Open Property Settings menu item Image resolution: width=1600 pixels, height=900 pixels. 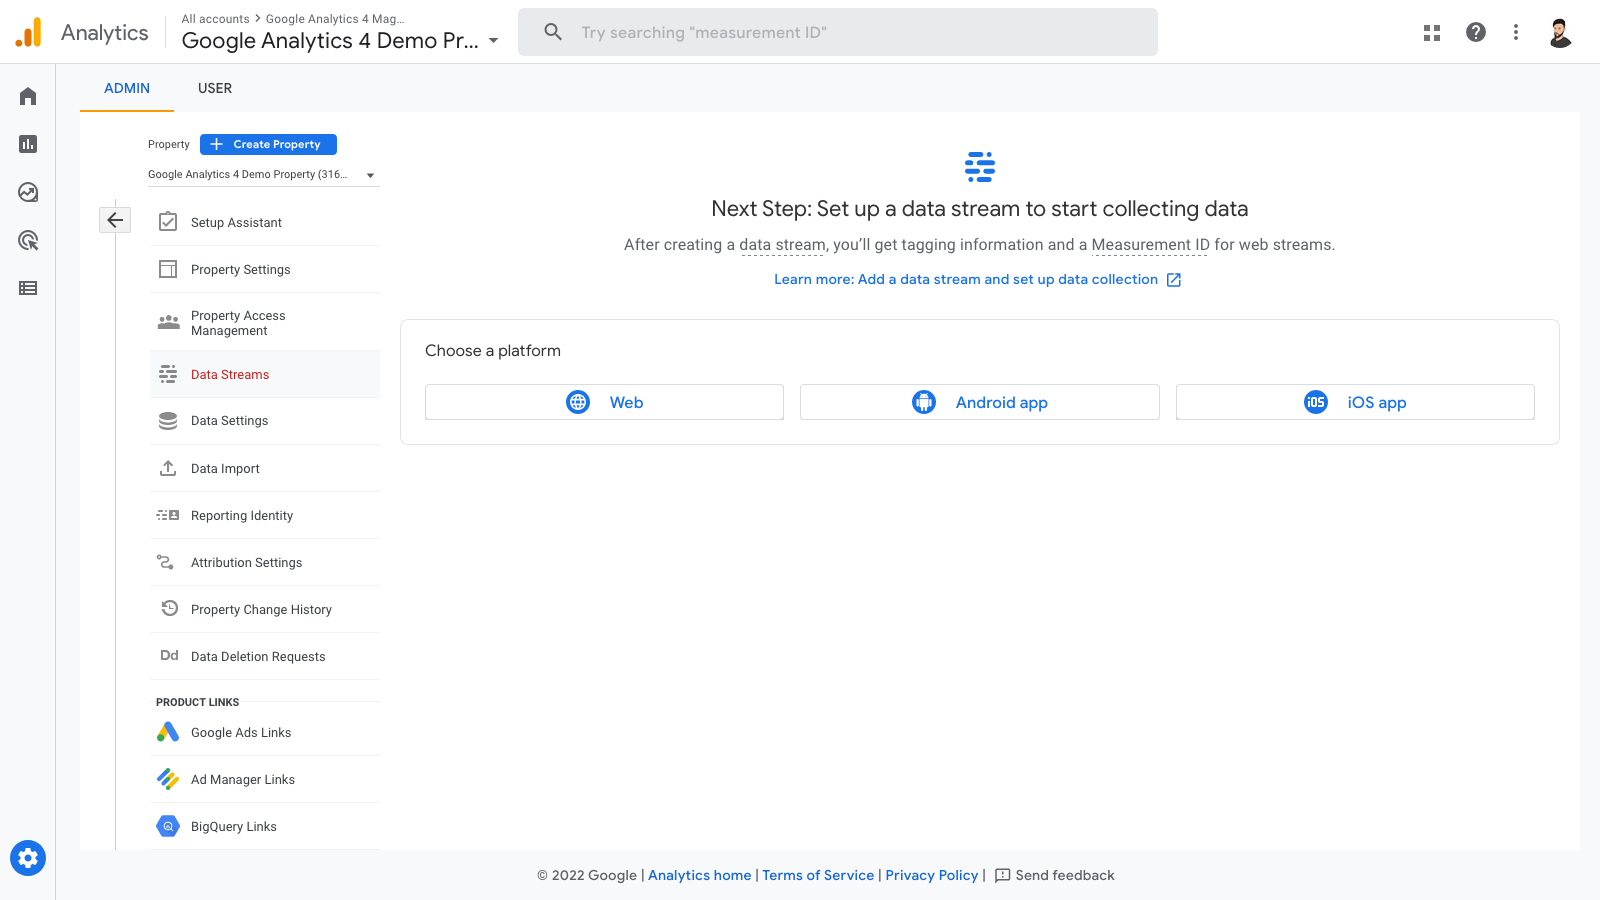pyautogui.click(x=265, y=269)
